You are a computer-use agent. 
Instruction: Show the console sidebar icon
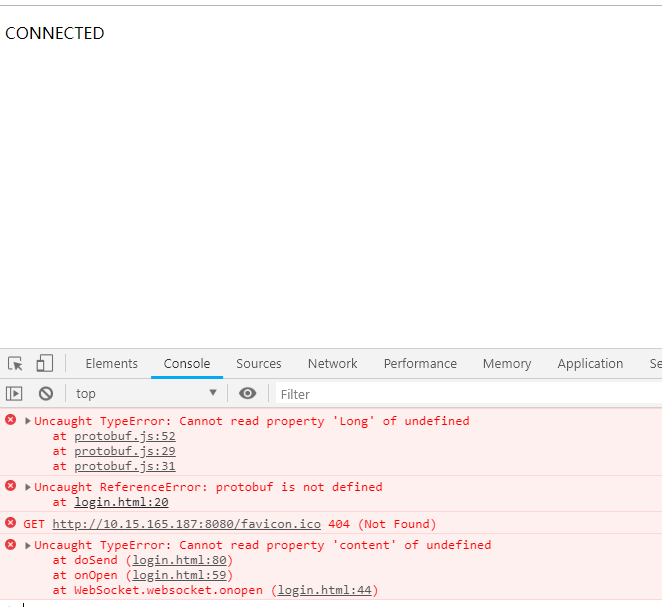pos(14,394)
